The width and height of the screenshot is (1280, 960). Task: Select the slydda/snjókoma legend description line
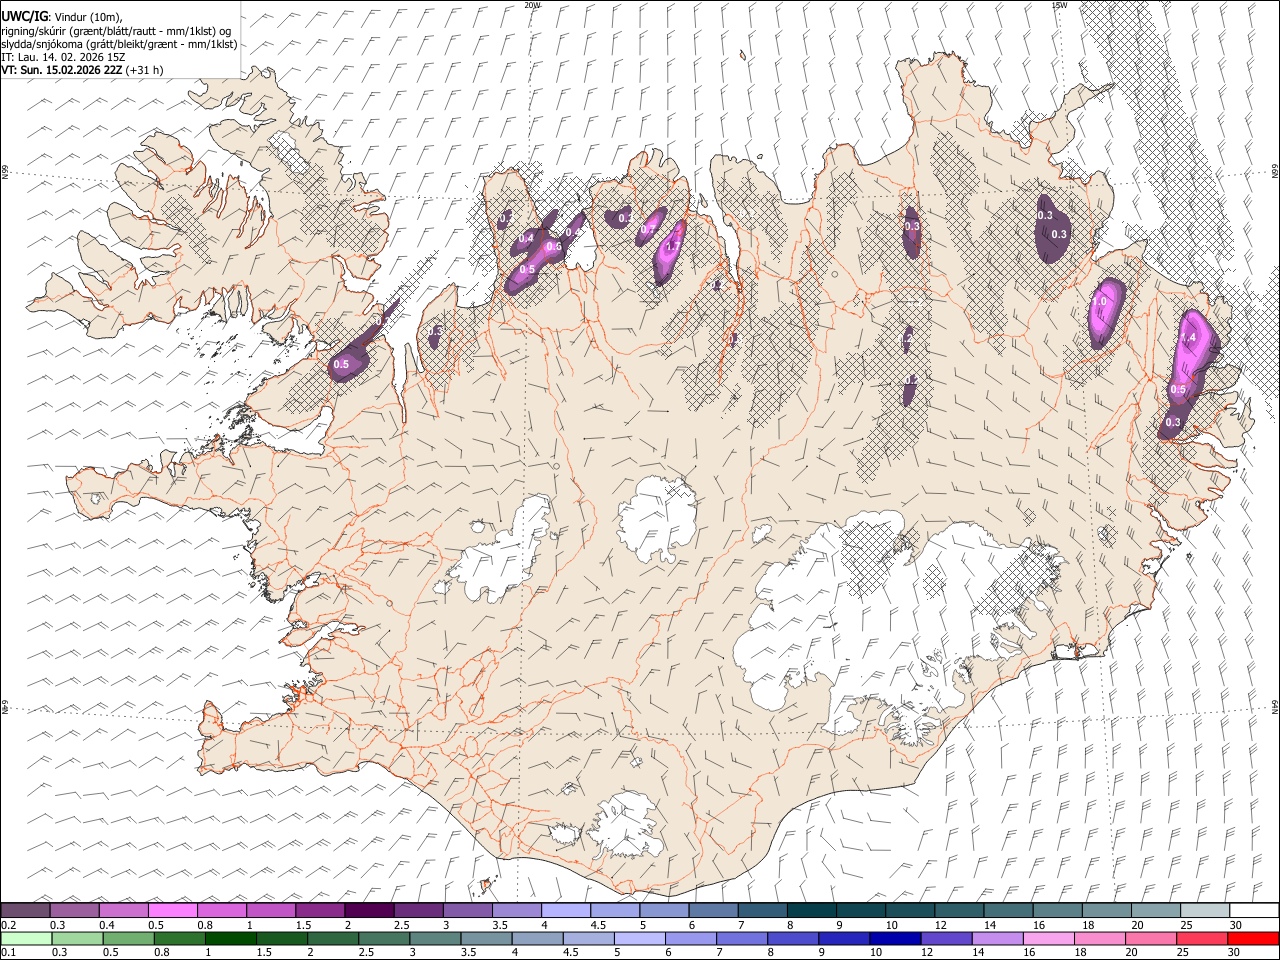119,44
